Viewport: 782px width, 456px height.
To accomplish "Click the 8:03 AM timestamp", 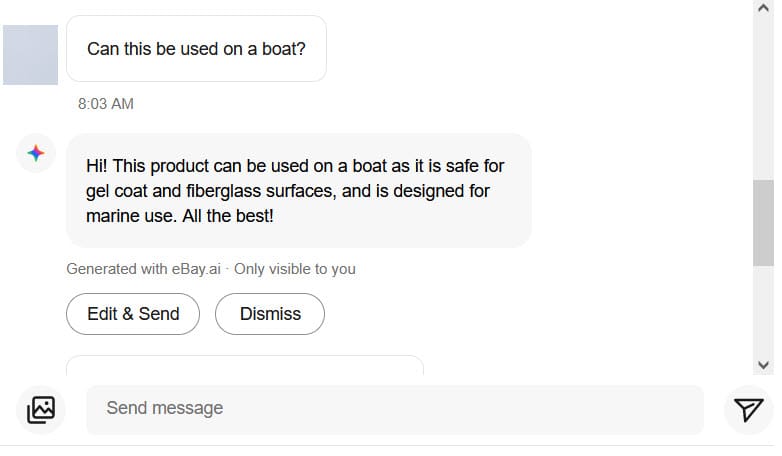I will [x=106, y=104].
